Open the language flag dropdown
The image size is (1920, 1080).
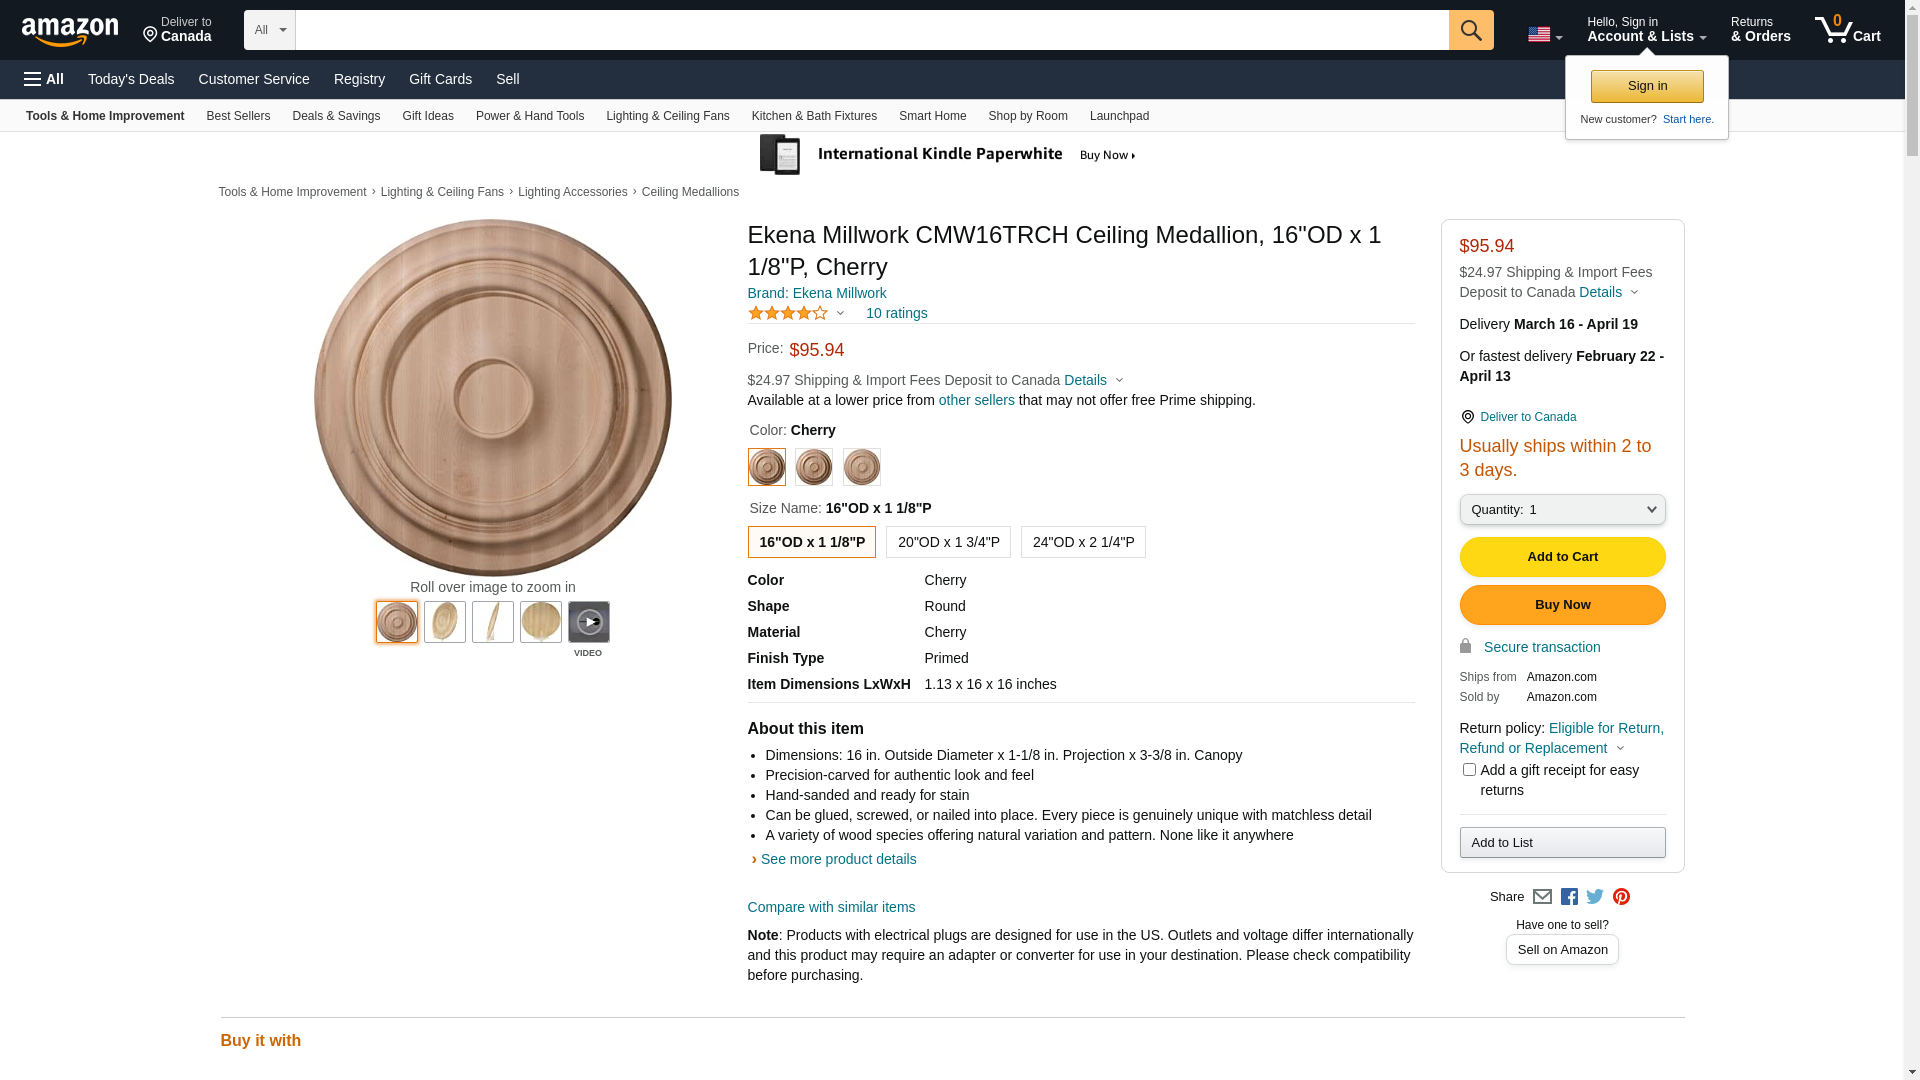(x=1544, y=35)
